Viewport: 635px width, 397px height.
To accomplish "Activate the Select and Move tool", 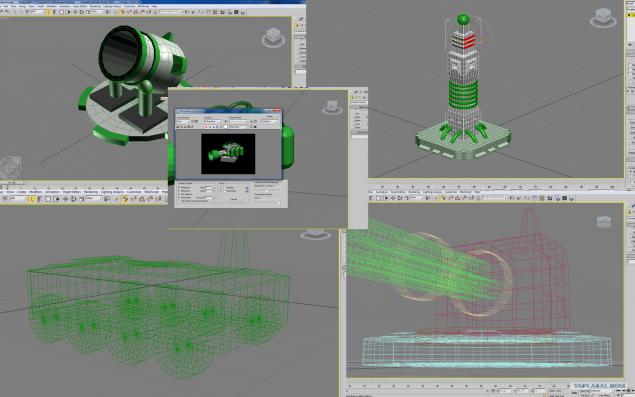I will pos(65,199).
